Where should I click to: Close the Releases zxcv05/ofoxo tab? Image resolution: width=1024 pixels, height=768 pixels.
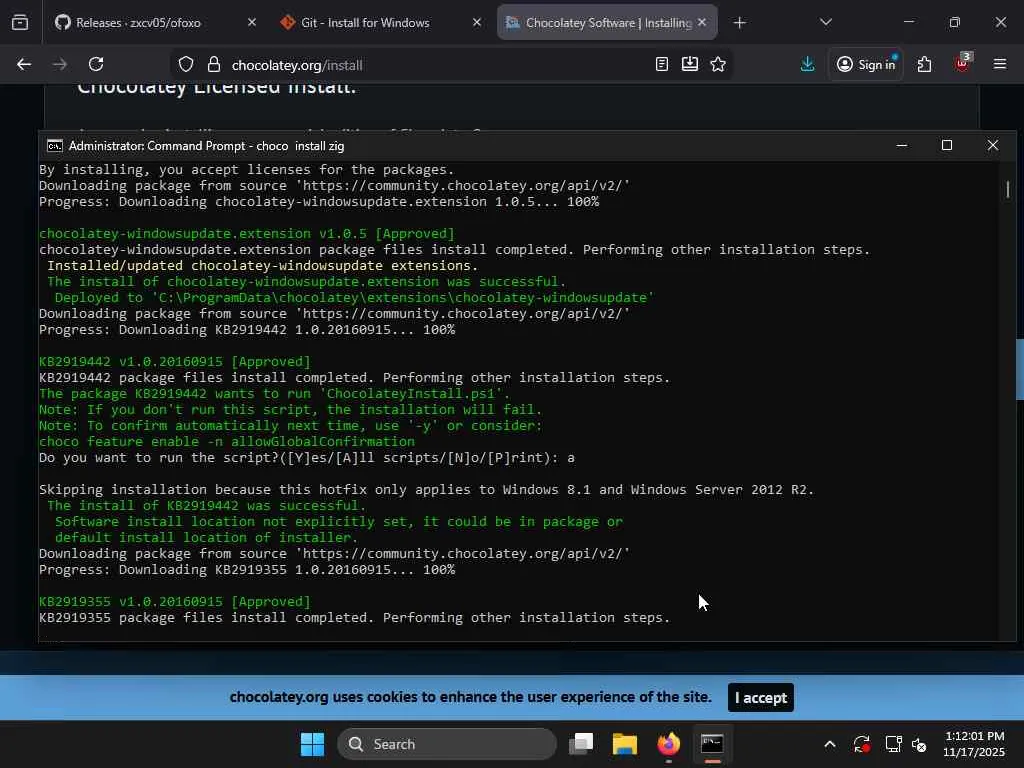251,23
